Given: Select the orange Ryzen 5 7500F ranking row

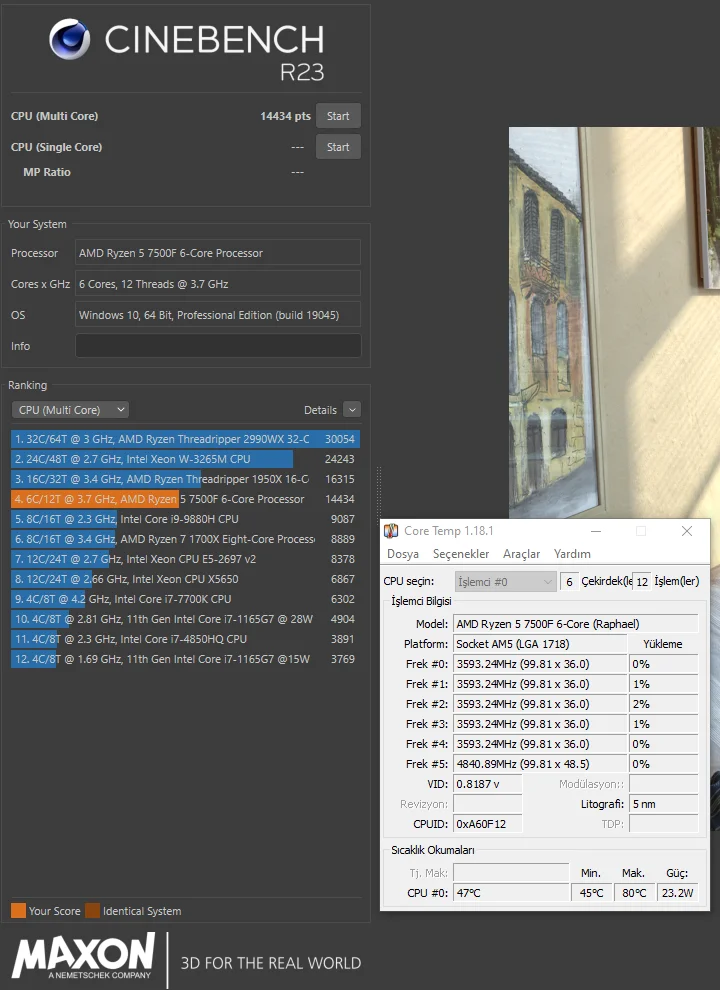Looking at the screenshot, I should [x=186, y=499].
